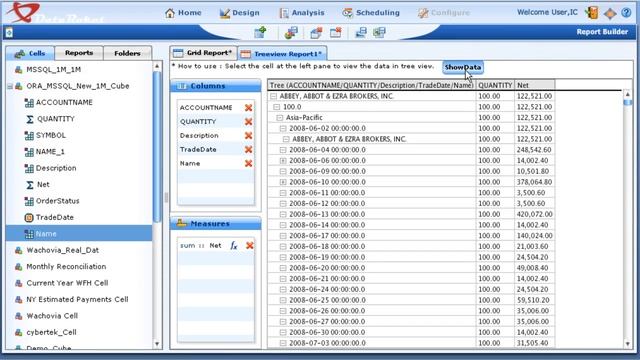Open the Analysis menu
640x360 pixels.
(302, 13)
